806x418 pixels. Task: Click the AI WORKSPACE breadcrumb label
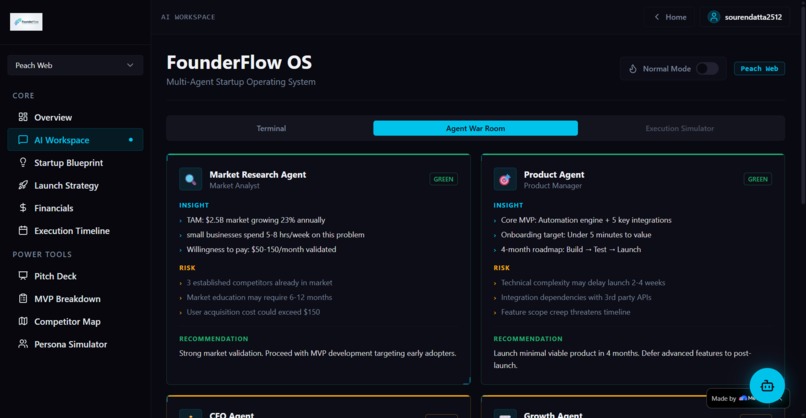[x=188, y=17]
